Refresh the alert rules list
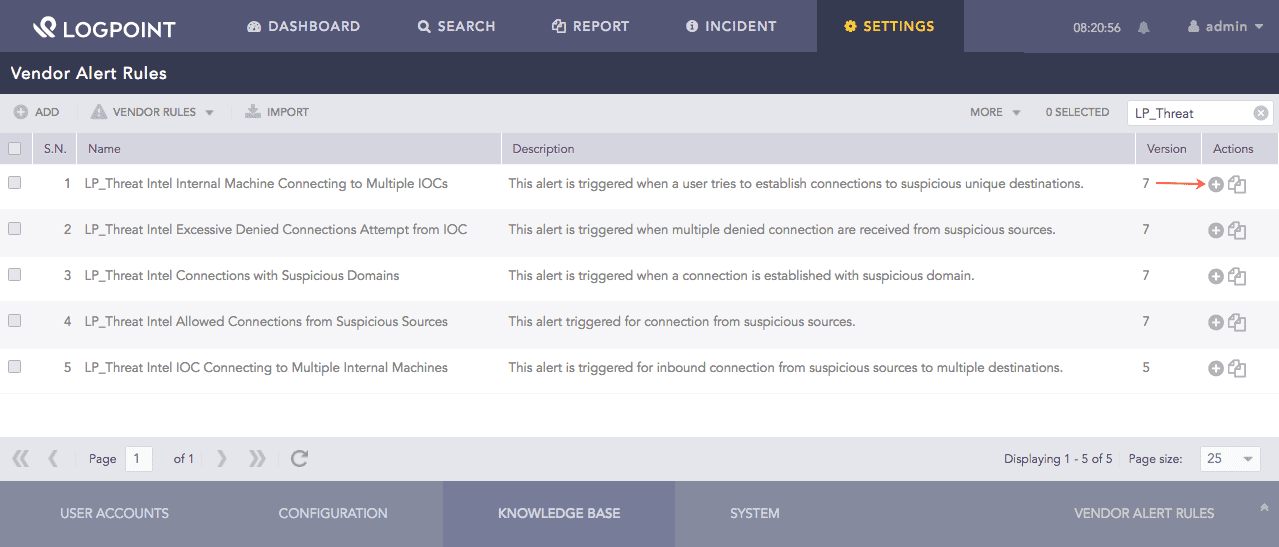 (299, 458)
